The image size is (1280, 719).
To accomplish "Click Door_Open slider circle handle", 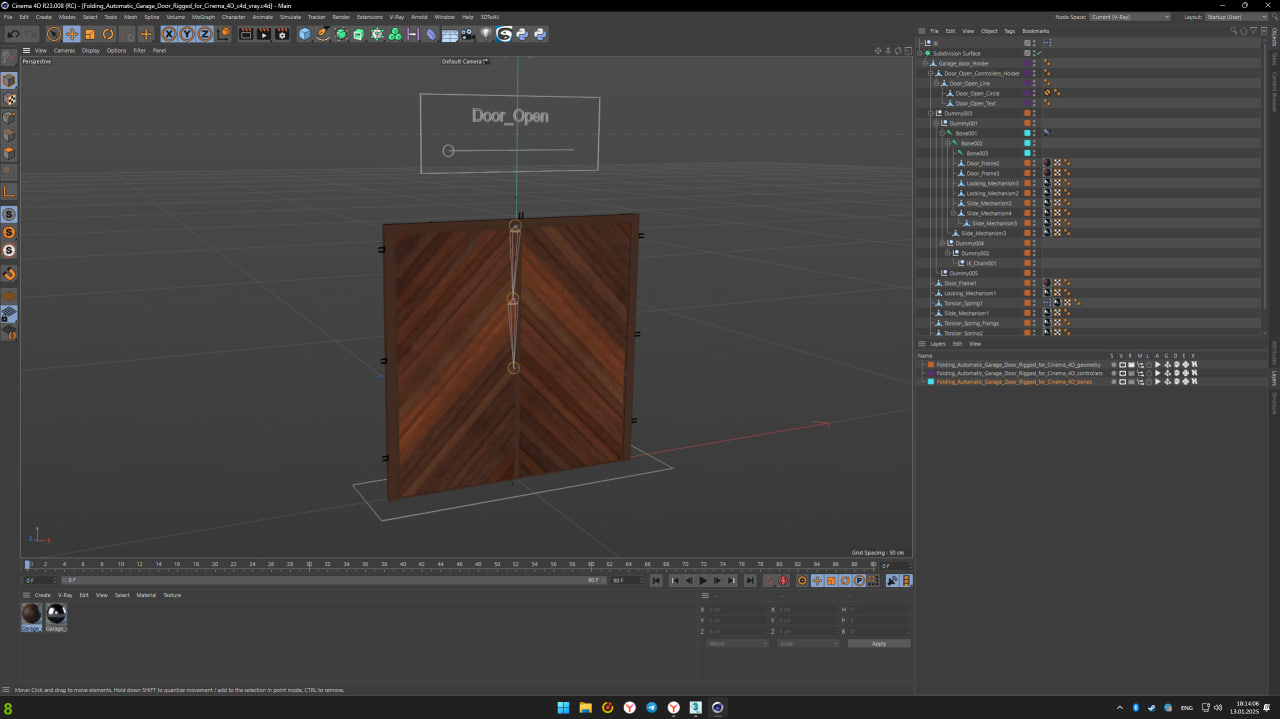I will click(x=448, y=151).
